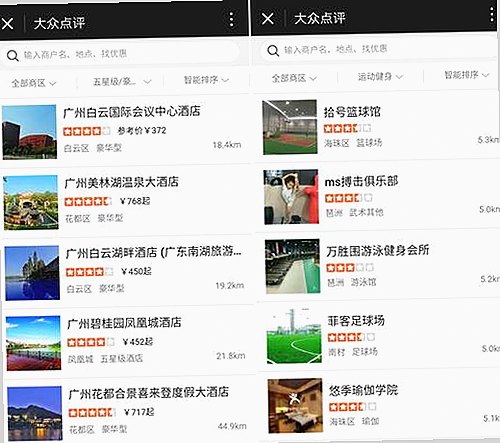Close the left 大众点评 hotel page
Viewport: 500px width, 443px height.
point(7,23)
